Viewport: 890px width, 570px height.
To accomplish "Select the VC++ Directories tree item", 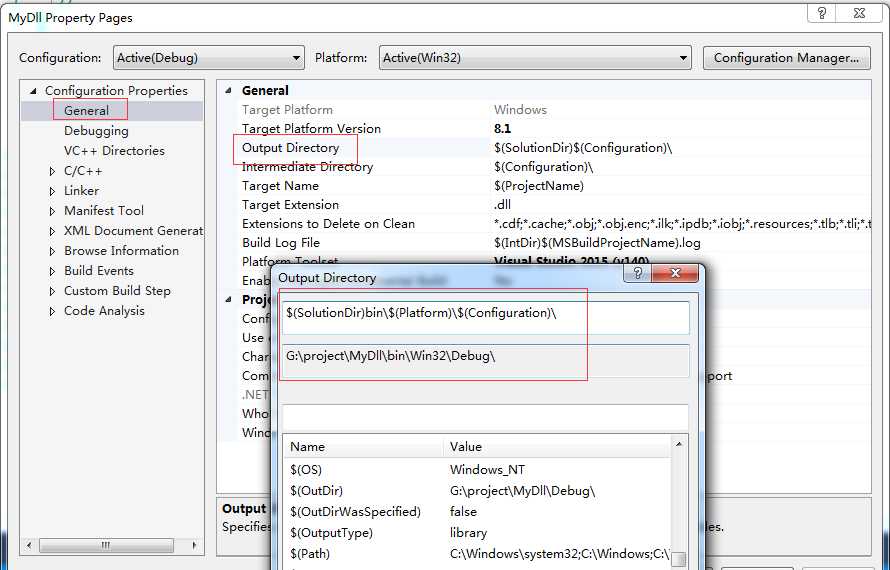I will pos(114,150).
